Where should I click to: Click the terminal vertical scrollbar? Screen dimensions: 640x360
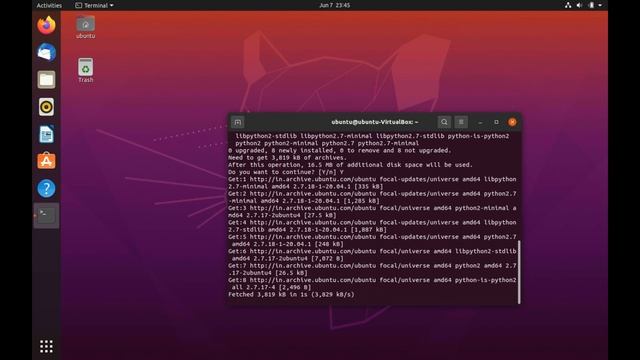tap(519, 272)
